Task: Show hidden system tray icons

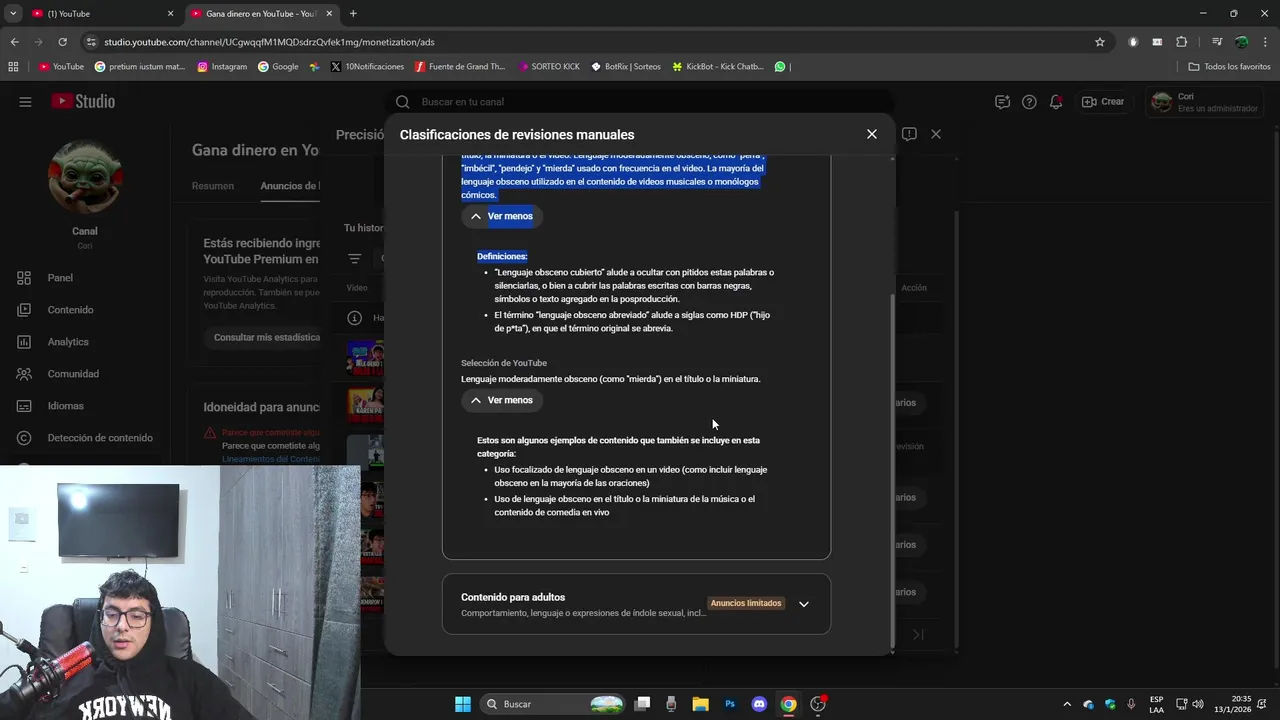Action: tap(1067, 704)
